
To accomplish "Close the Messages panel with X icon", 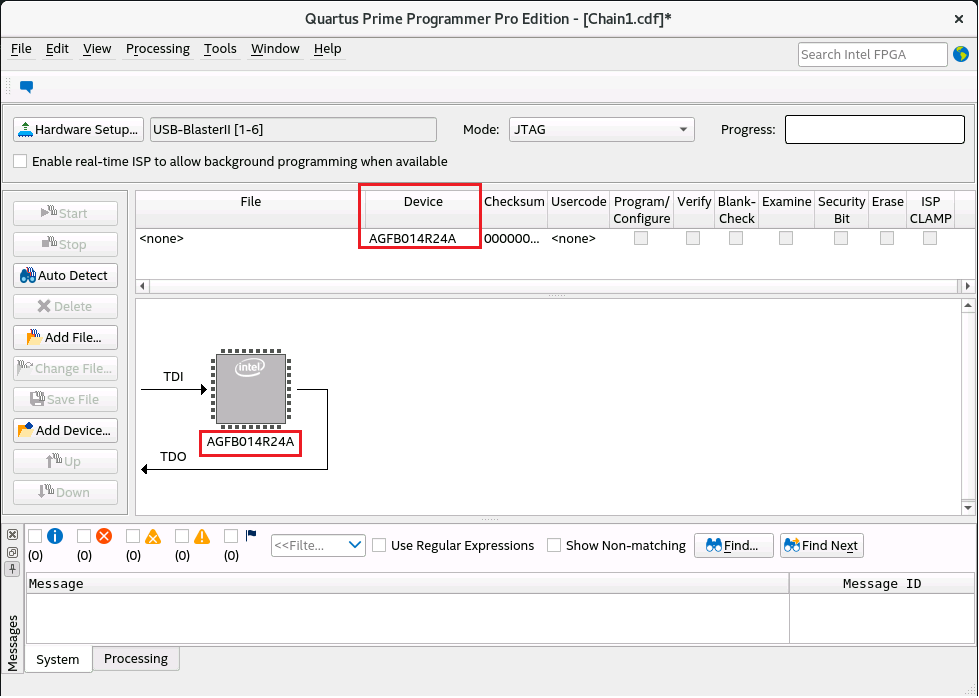I will click(x=12, y=535).
